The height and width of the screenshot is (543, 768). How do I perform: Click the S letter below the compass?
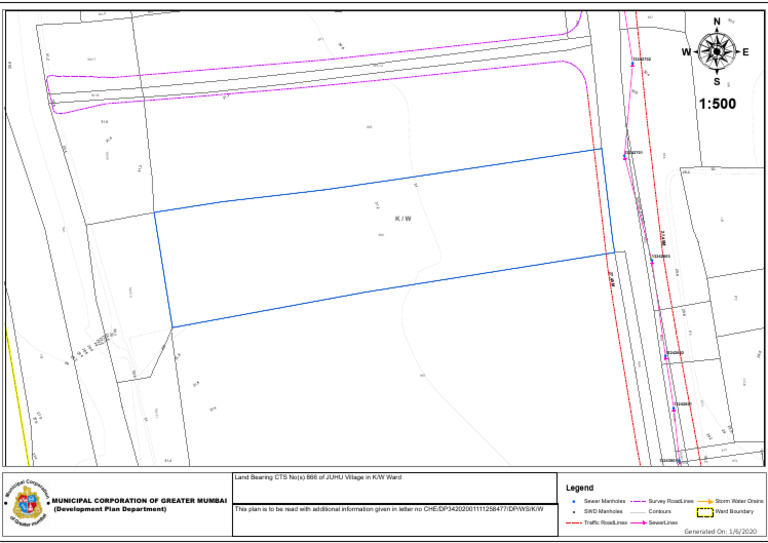tap(717, 82)
